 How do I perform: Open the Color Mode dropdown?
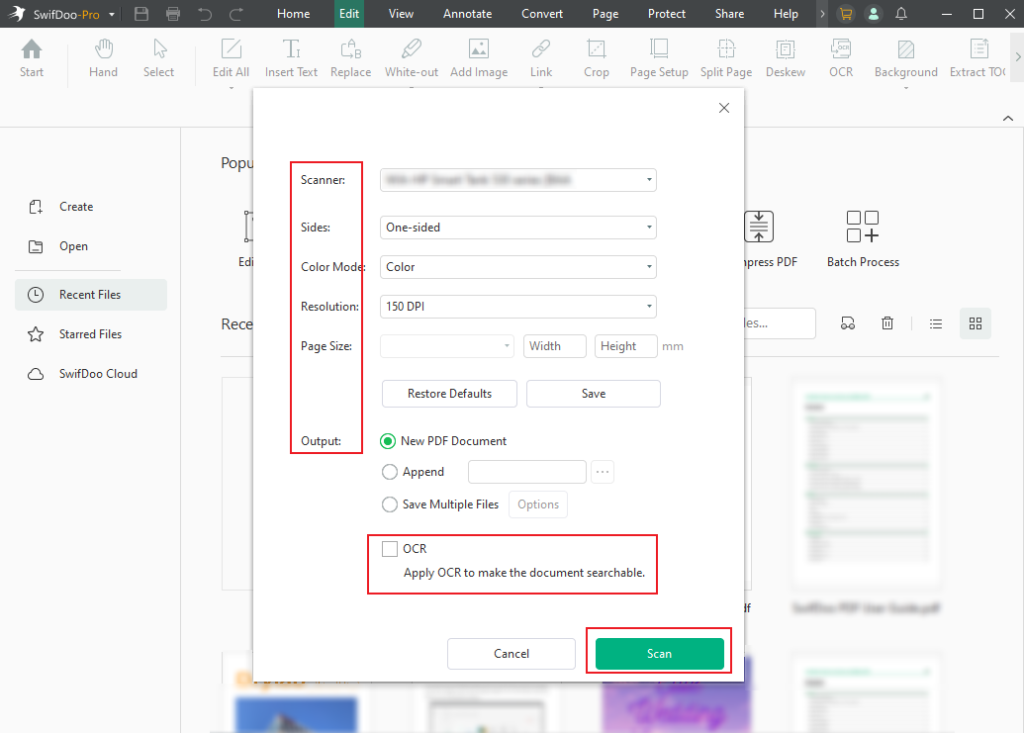pos(517,266)
